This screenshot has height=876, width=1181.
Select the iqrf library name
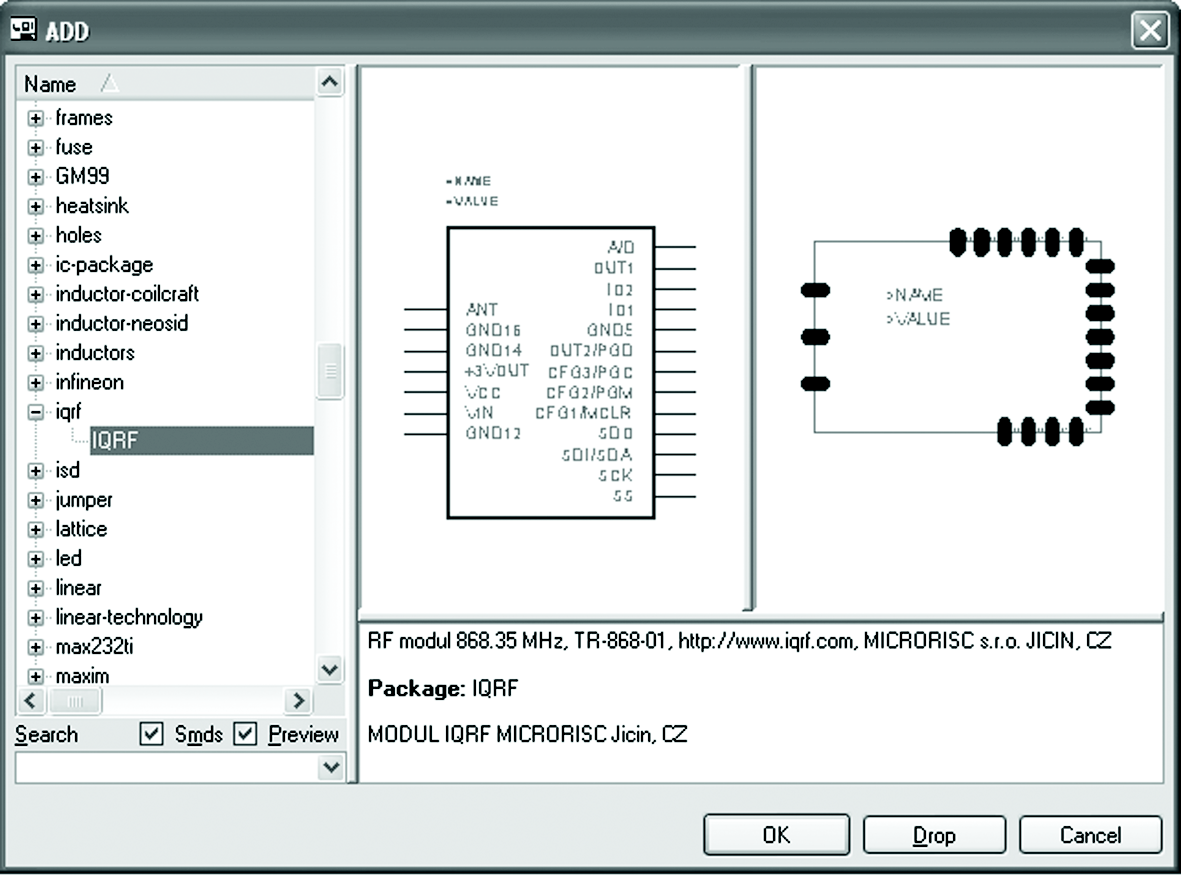point(68,412)
